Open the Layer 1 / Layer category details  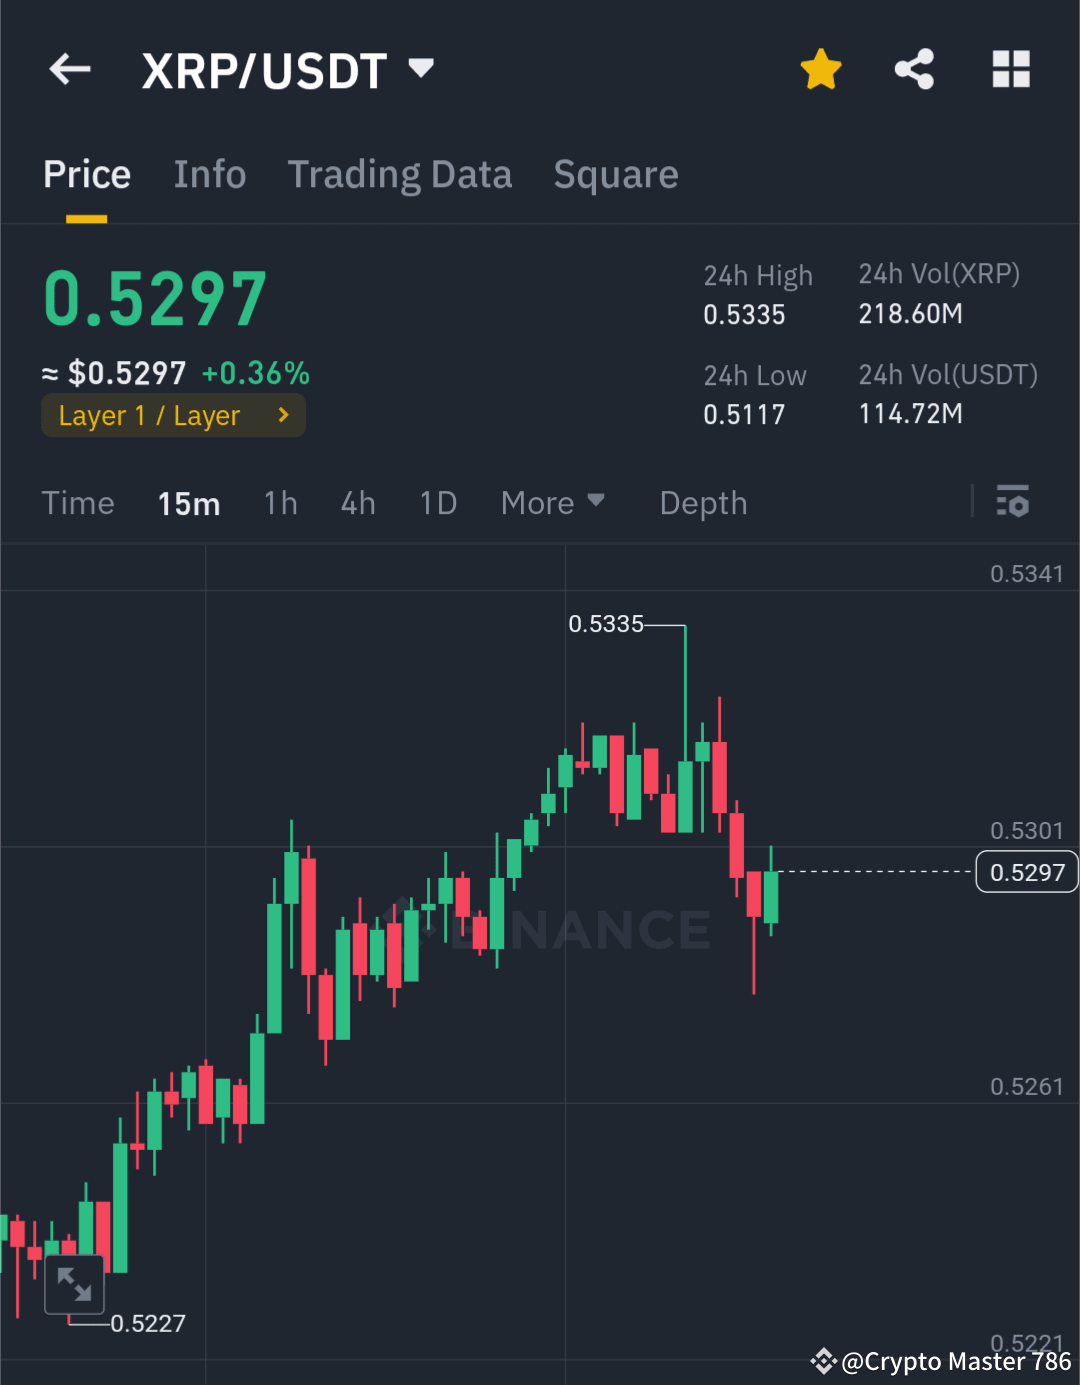coord(172,414)
